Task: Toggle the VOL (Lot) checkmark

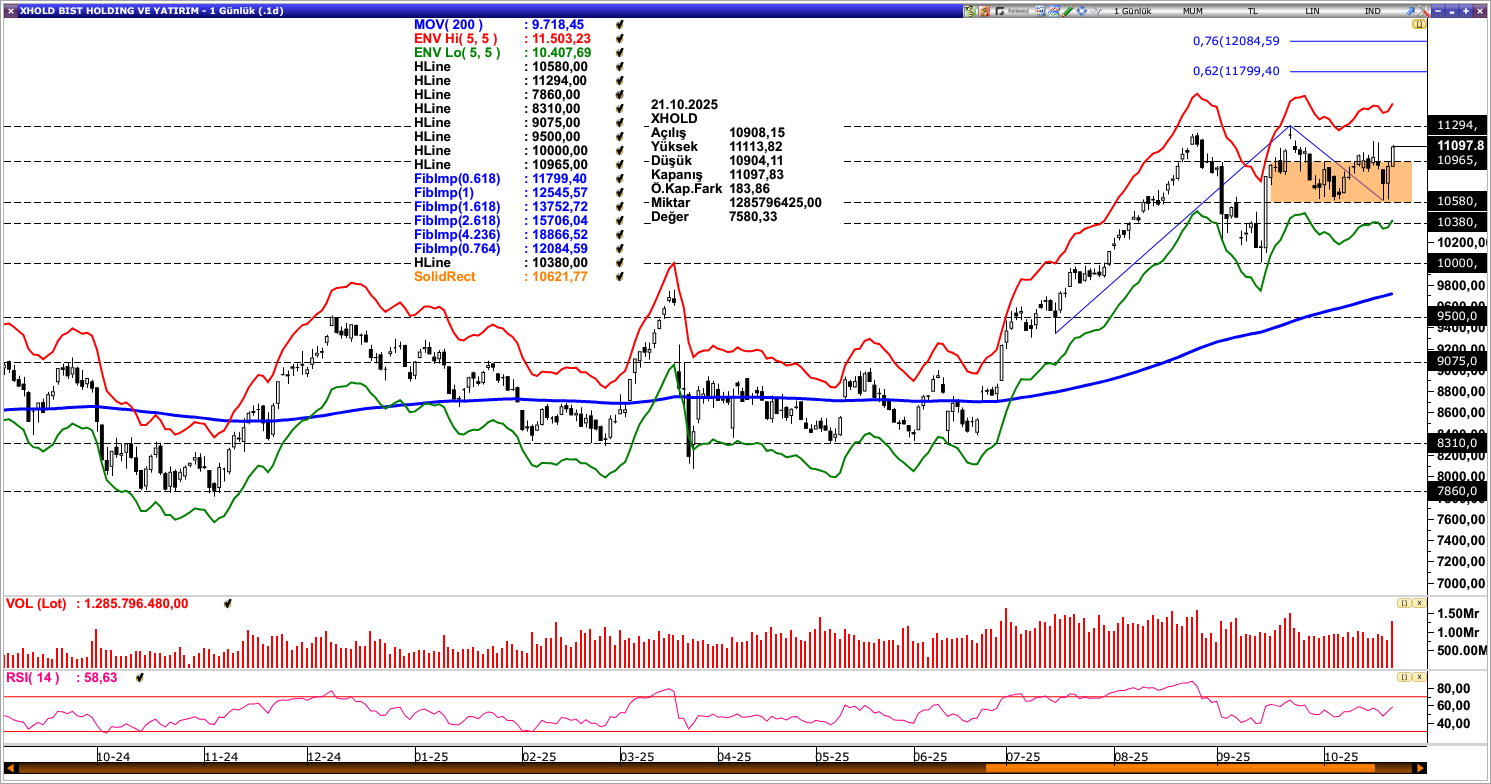Action: tap(228, 604)
